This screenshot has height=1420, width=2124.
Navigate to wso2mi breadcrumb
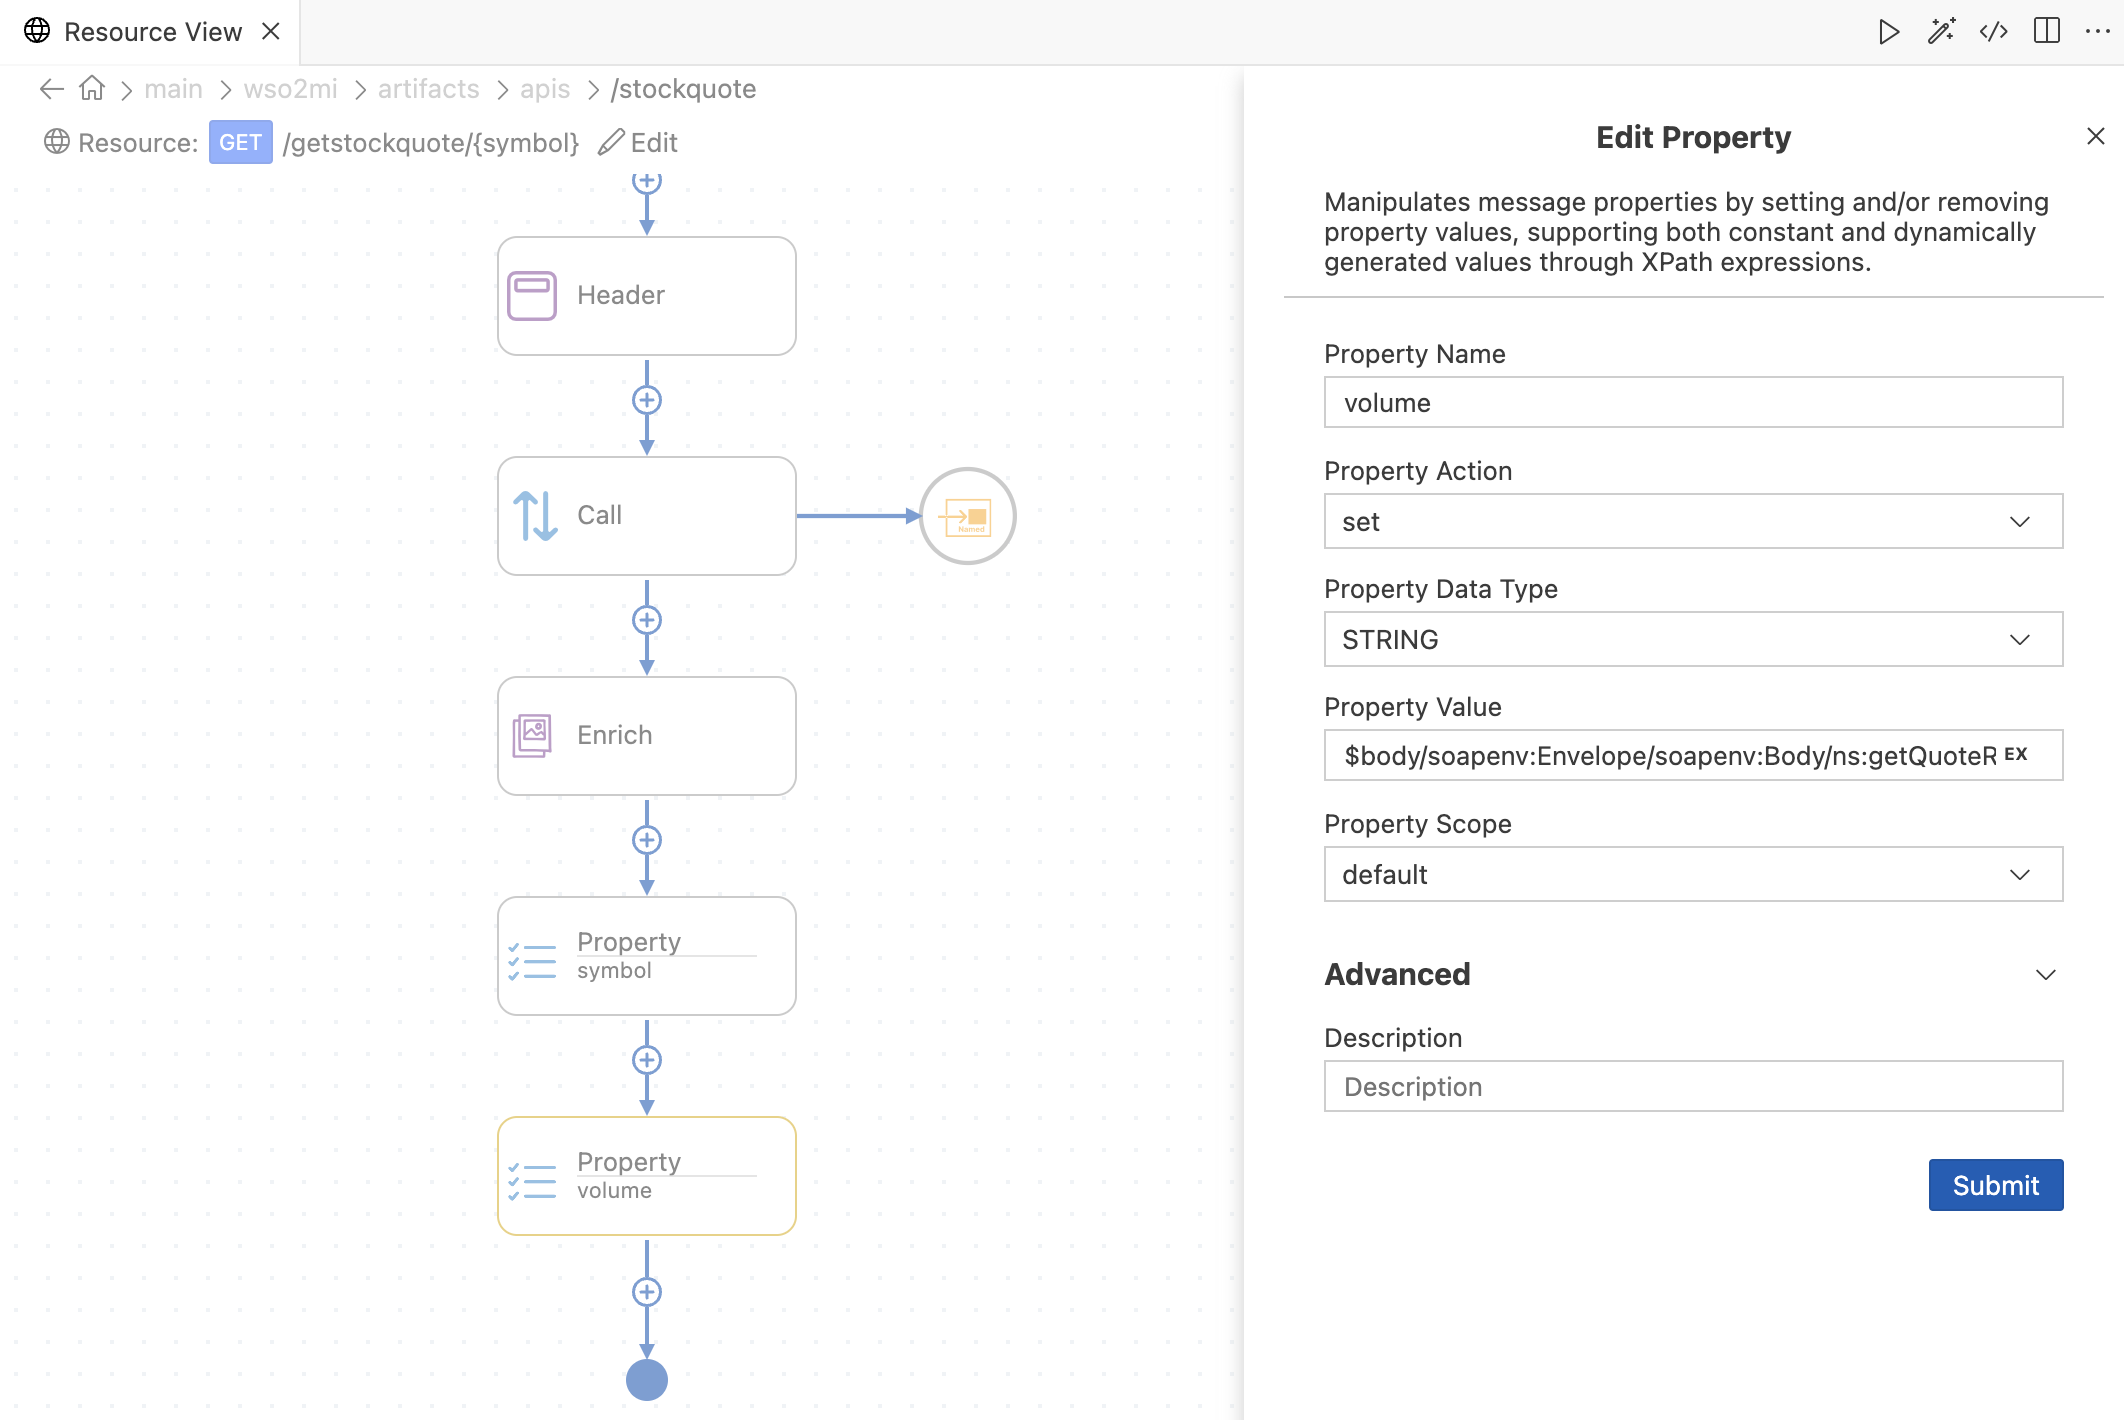click(x=290, y=89)
